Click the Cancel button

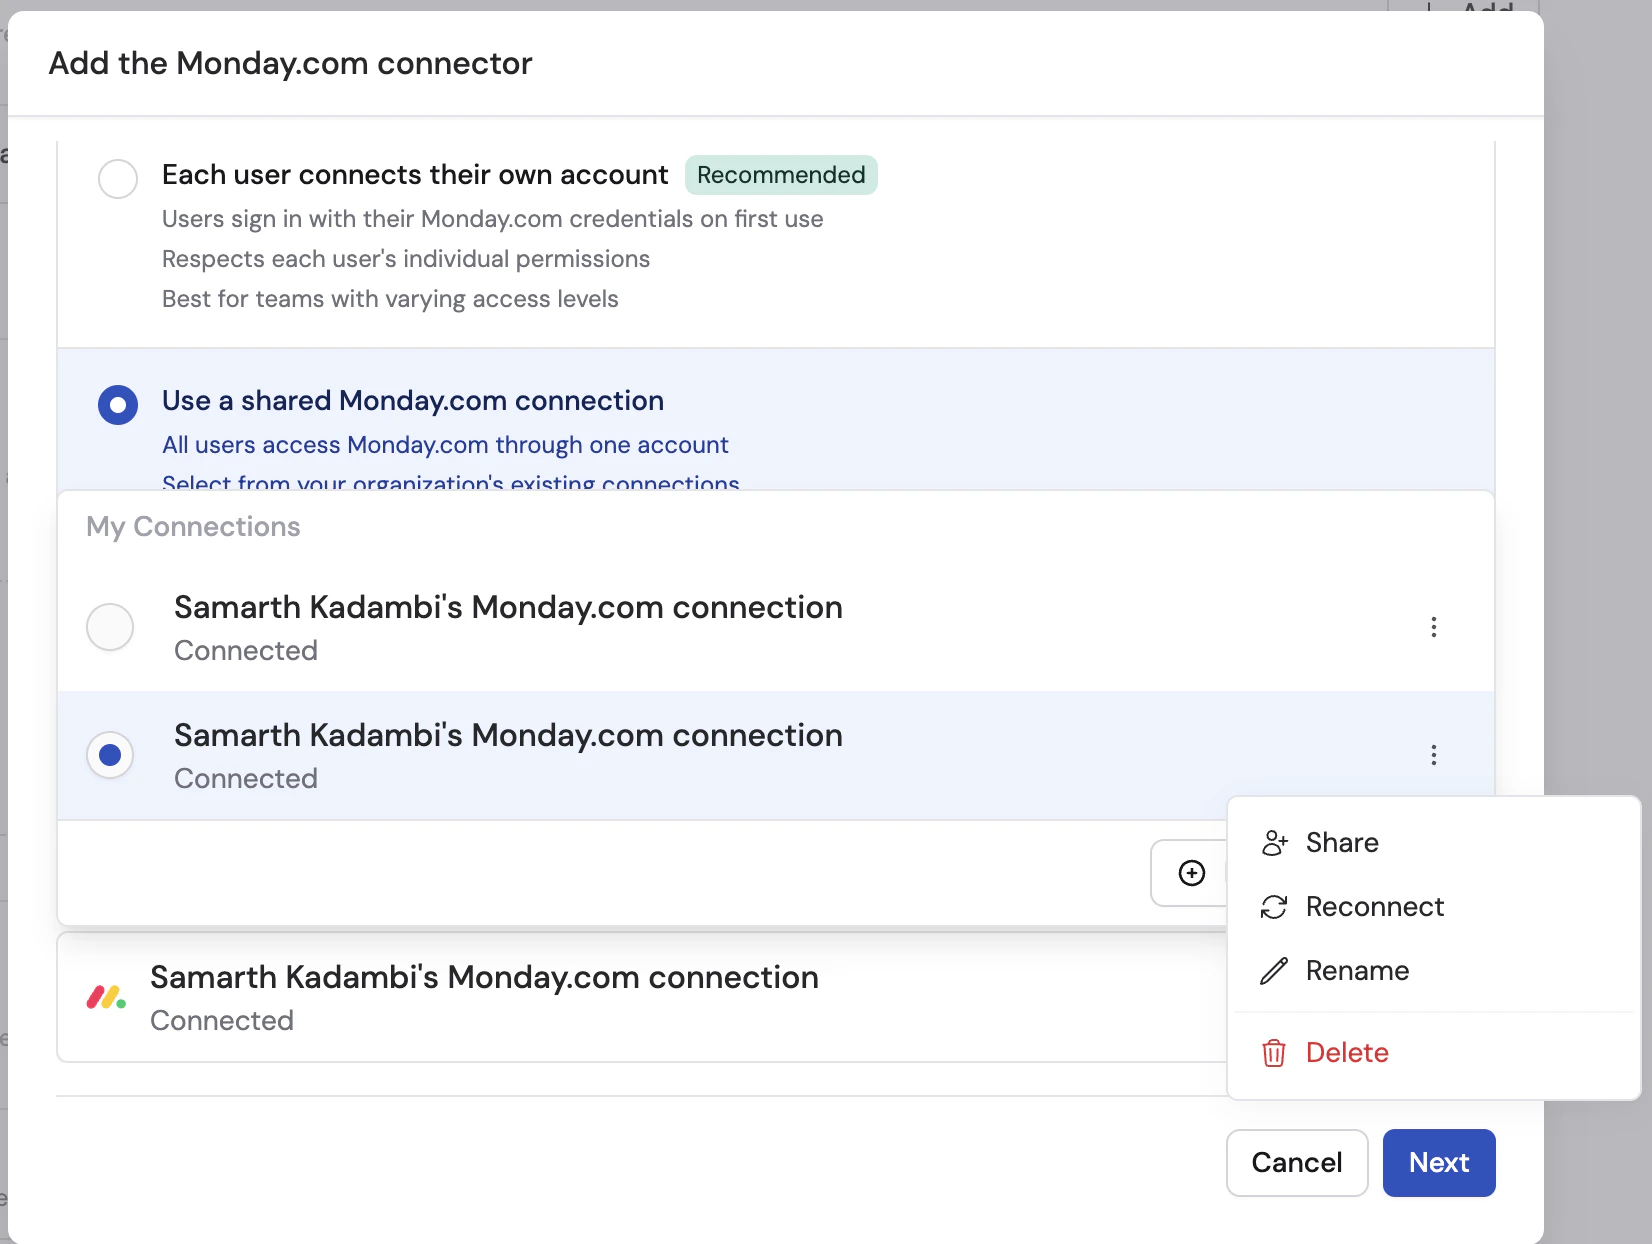point(1296,1162)
